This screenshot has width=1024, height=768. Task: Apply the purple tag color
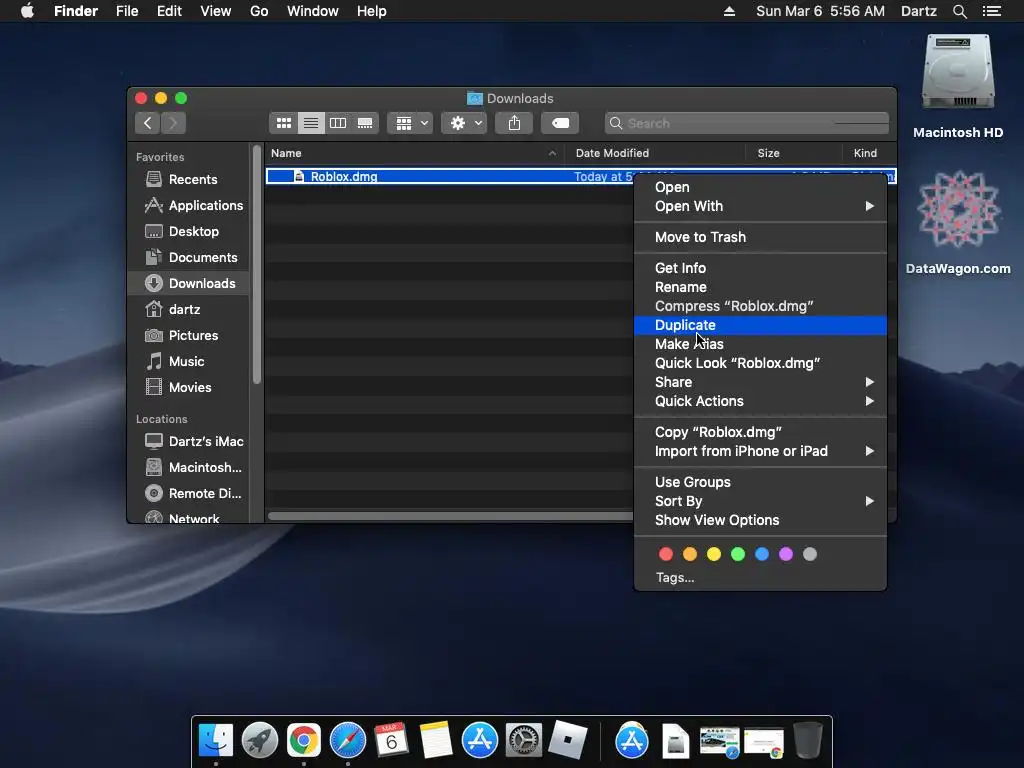pyautogui.click(x=786, y=554)
